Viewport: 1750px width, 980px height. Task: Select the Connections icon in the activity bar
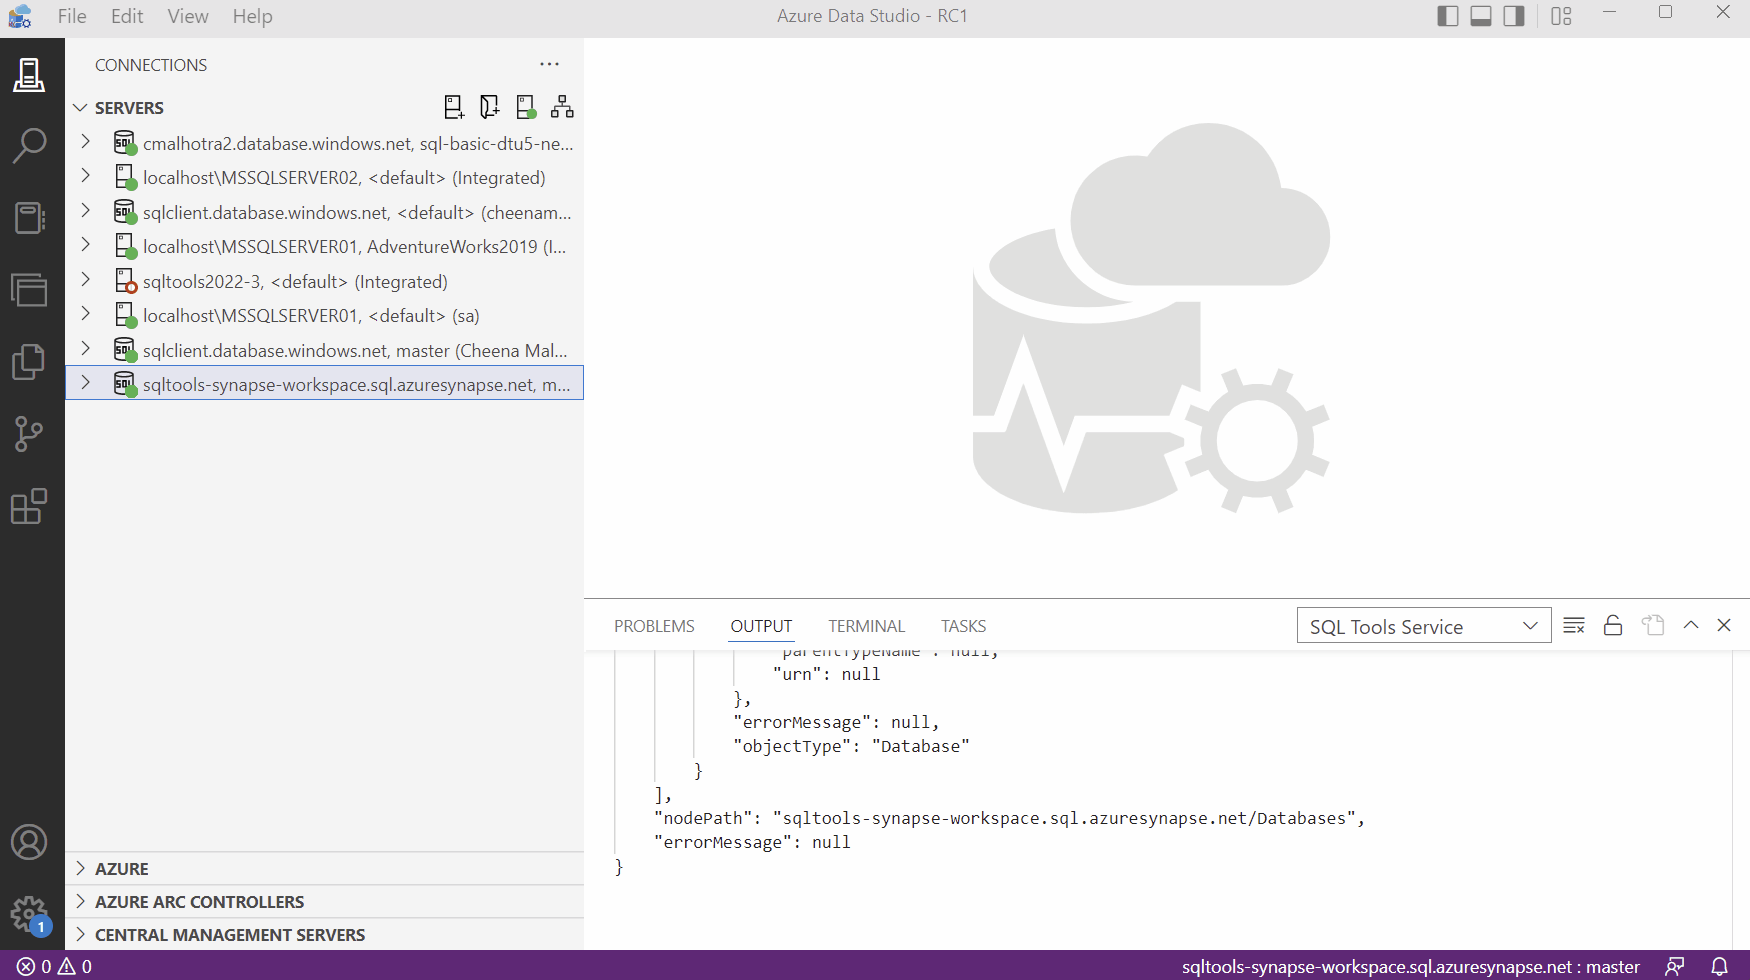[29, 75]
